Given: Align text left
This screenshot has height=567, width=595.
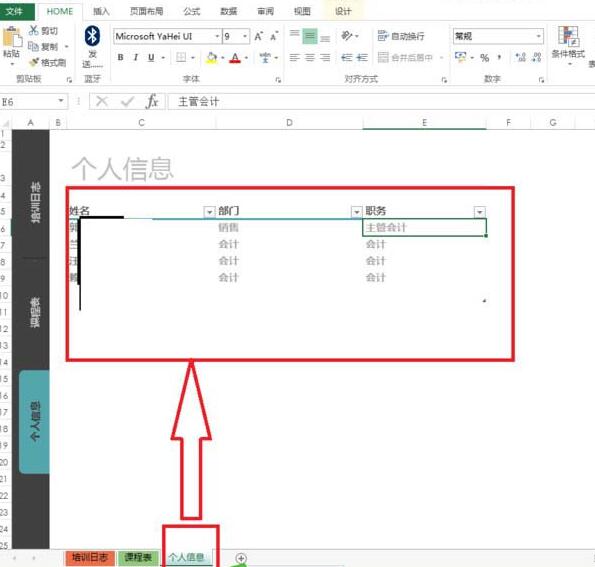Looking at the screenshot, I should (294, 57).
